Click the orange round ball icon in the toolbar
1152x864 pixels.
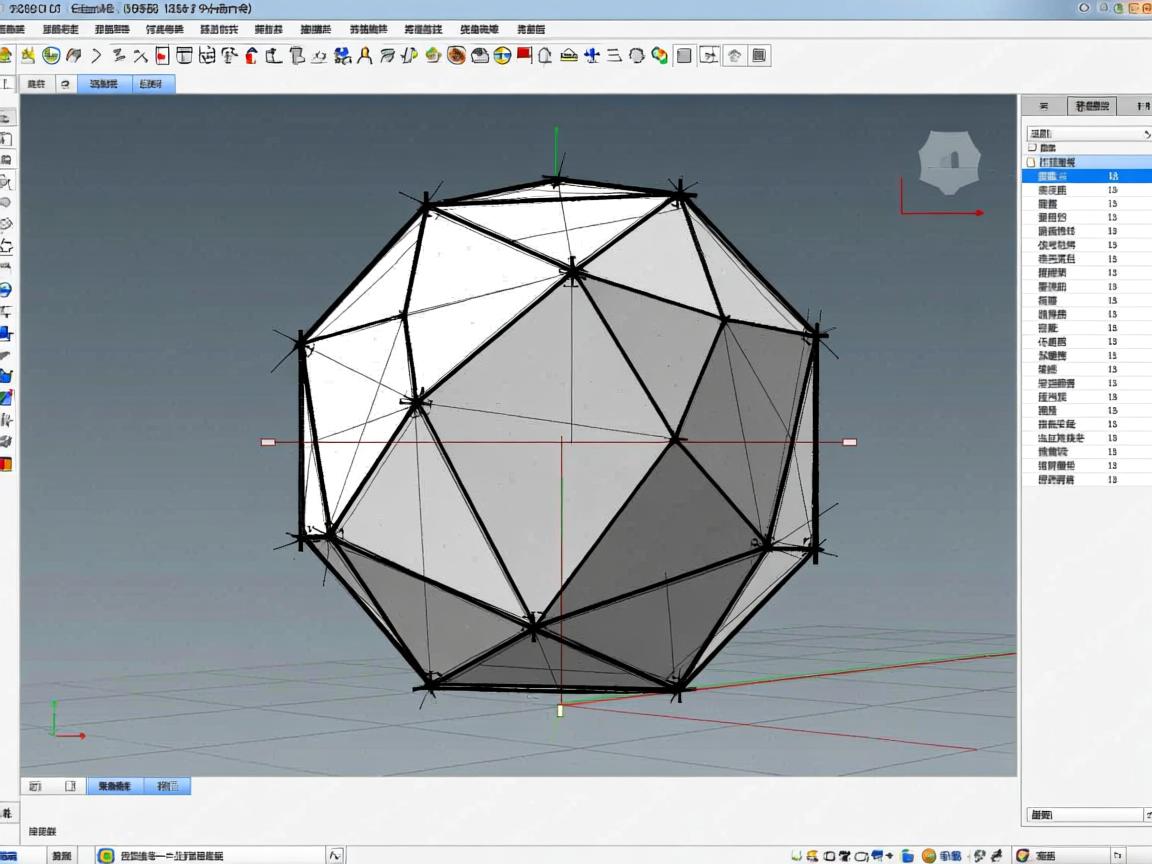tap(456, 56)
